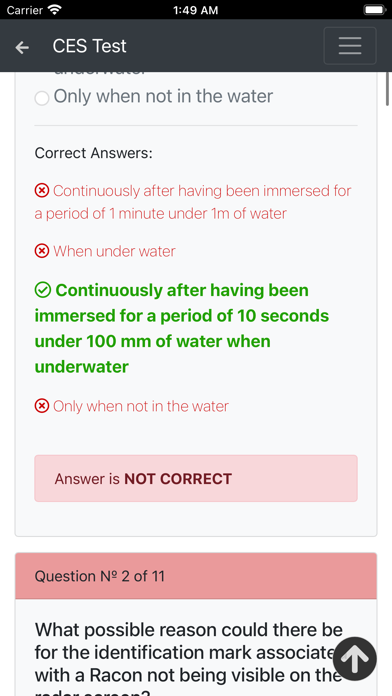
Task: Tap the Wi-Fi status icon
Action: pyautogui.click(x=55, y=9)
